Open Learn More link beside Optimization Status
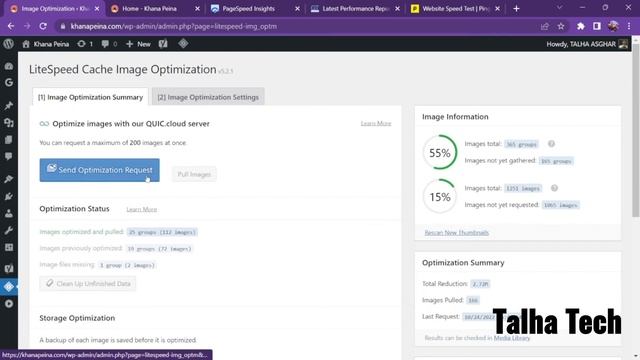 pyautogui.click(x=142, y=209)
